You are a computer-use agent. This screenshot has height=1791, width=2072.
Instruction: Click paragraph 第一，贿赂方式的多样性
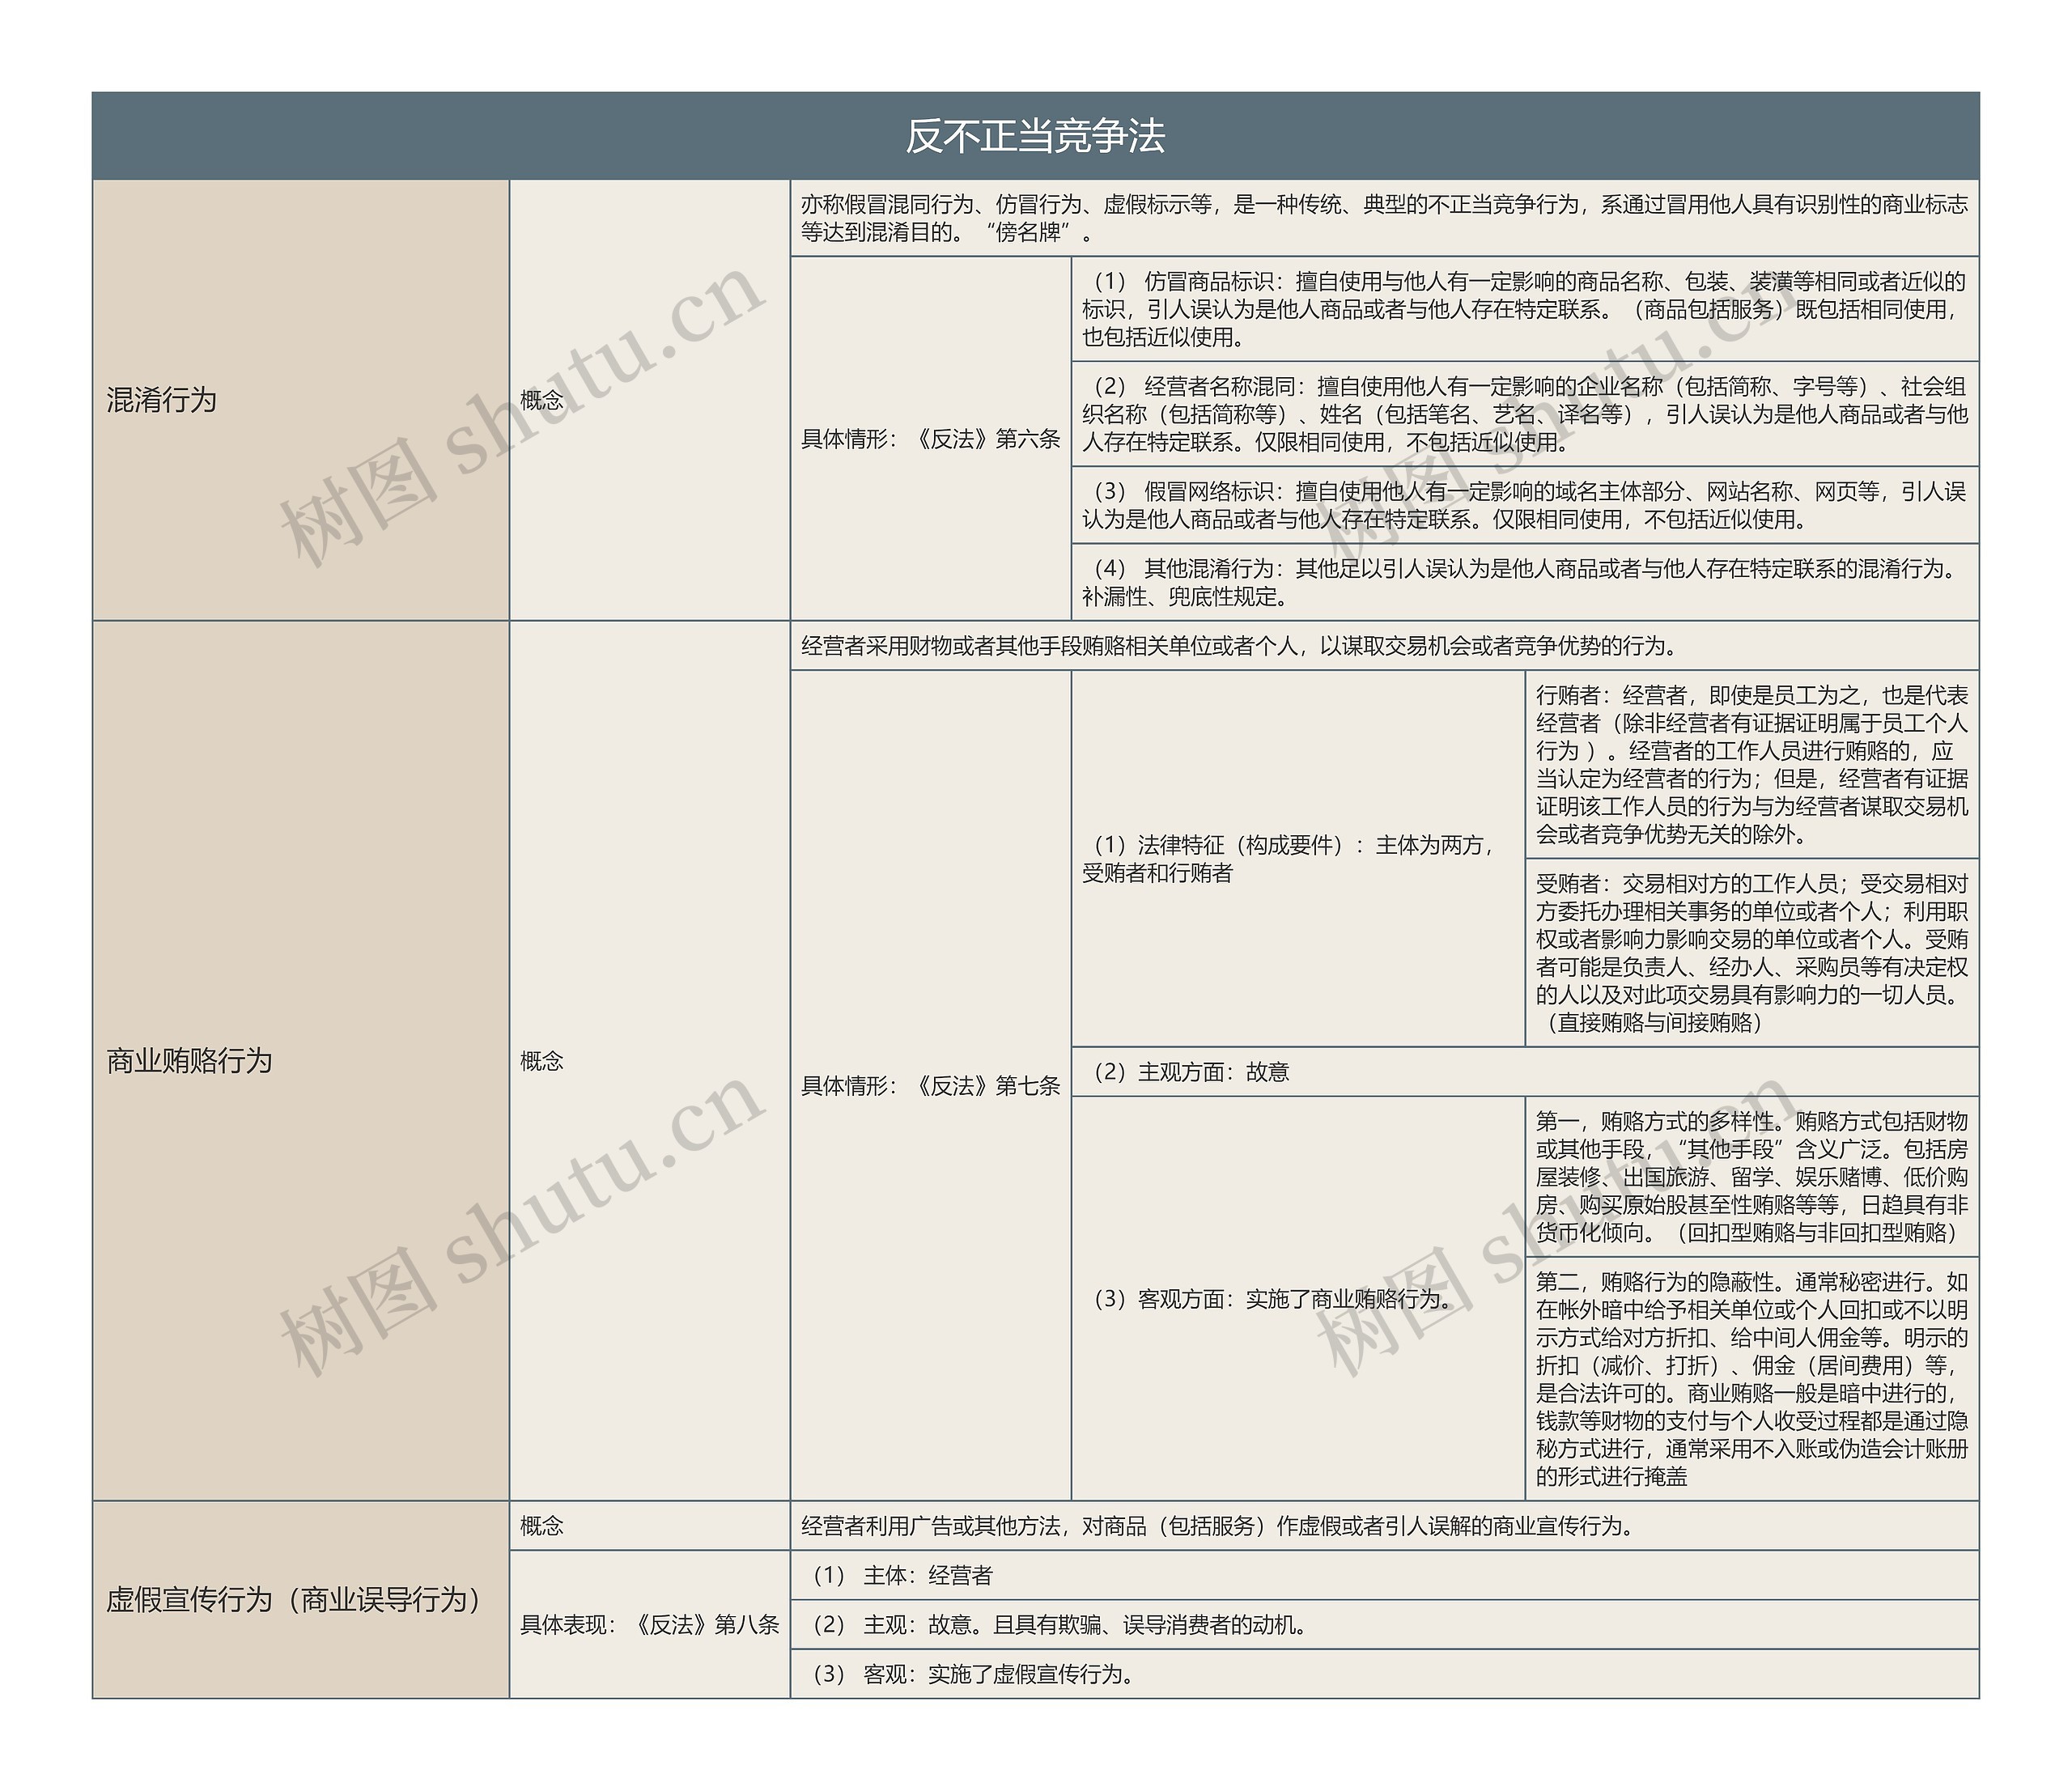(1752, 1176)
